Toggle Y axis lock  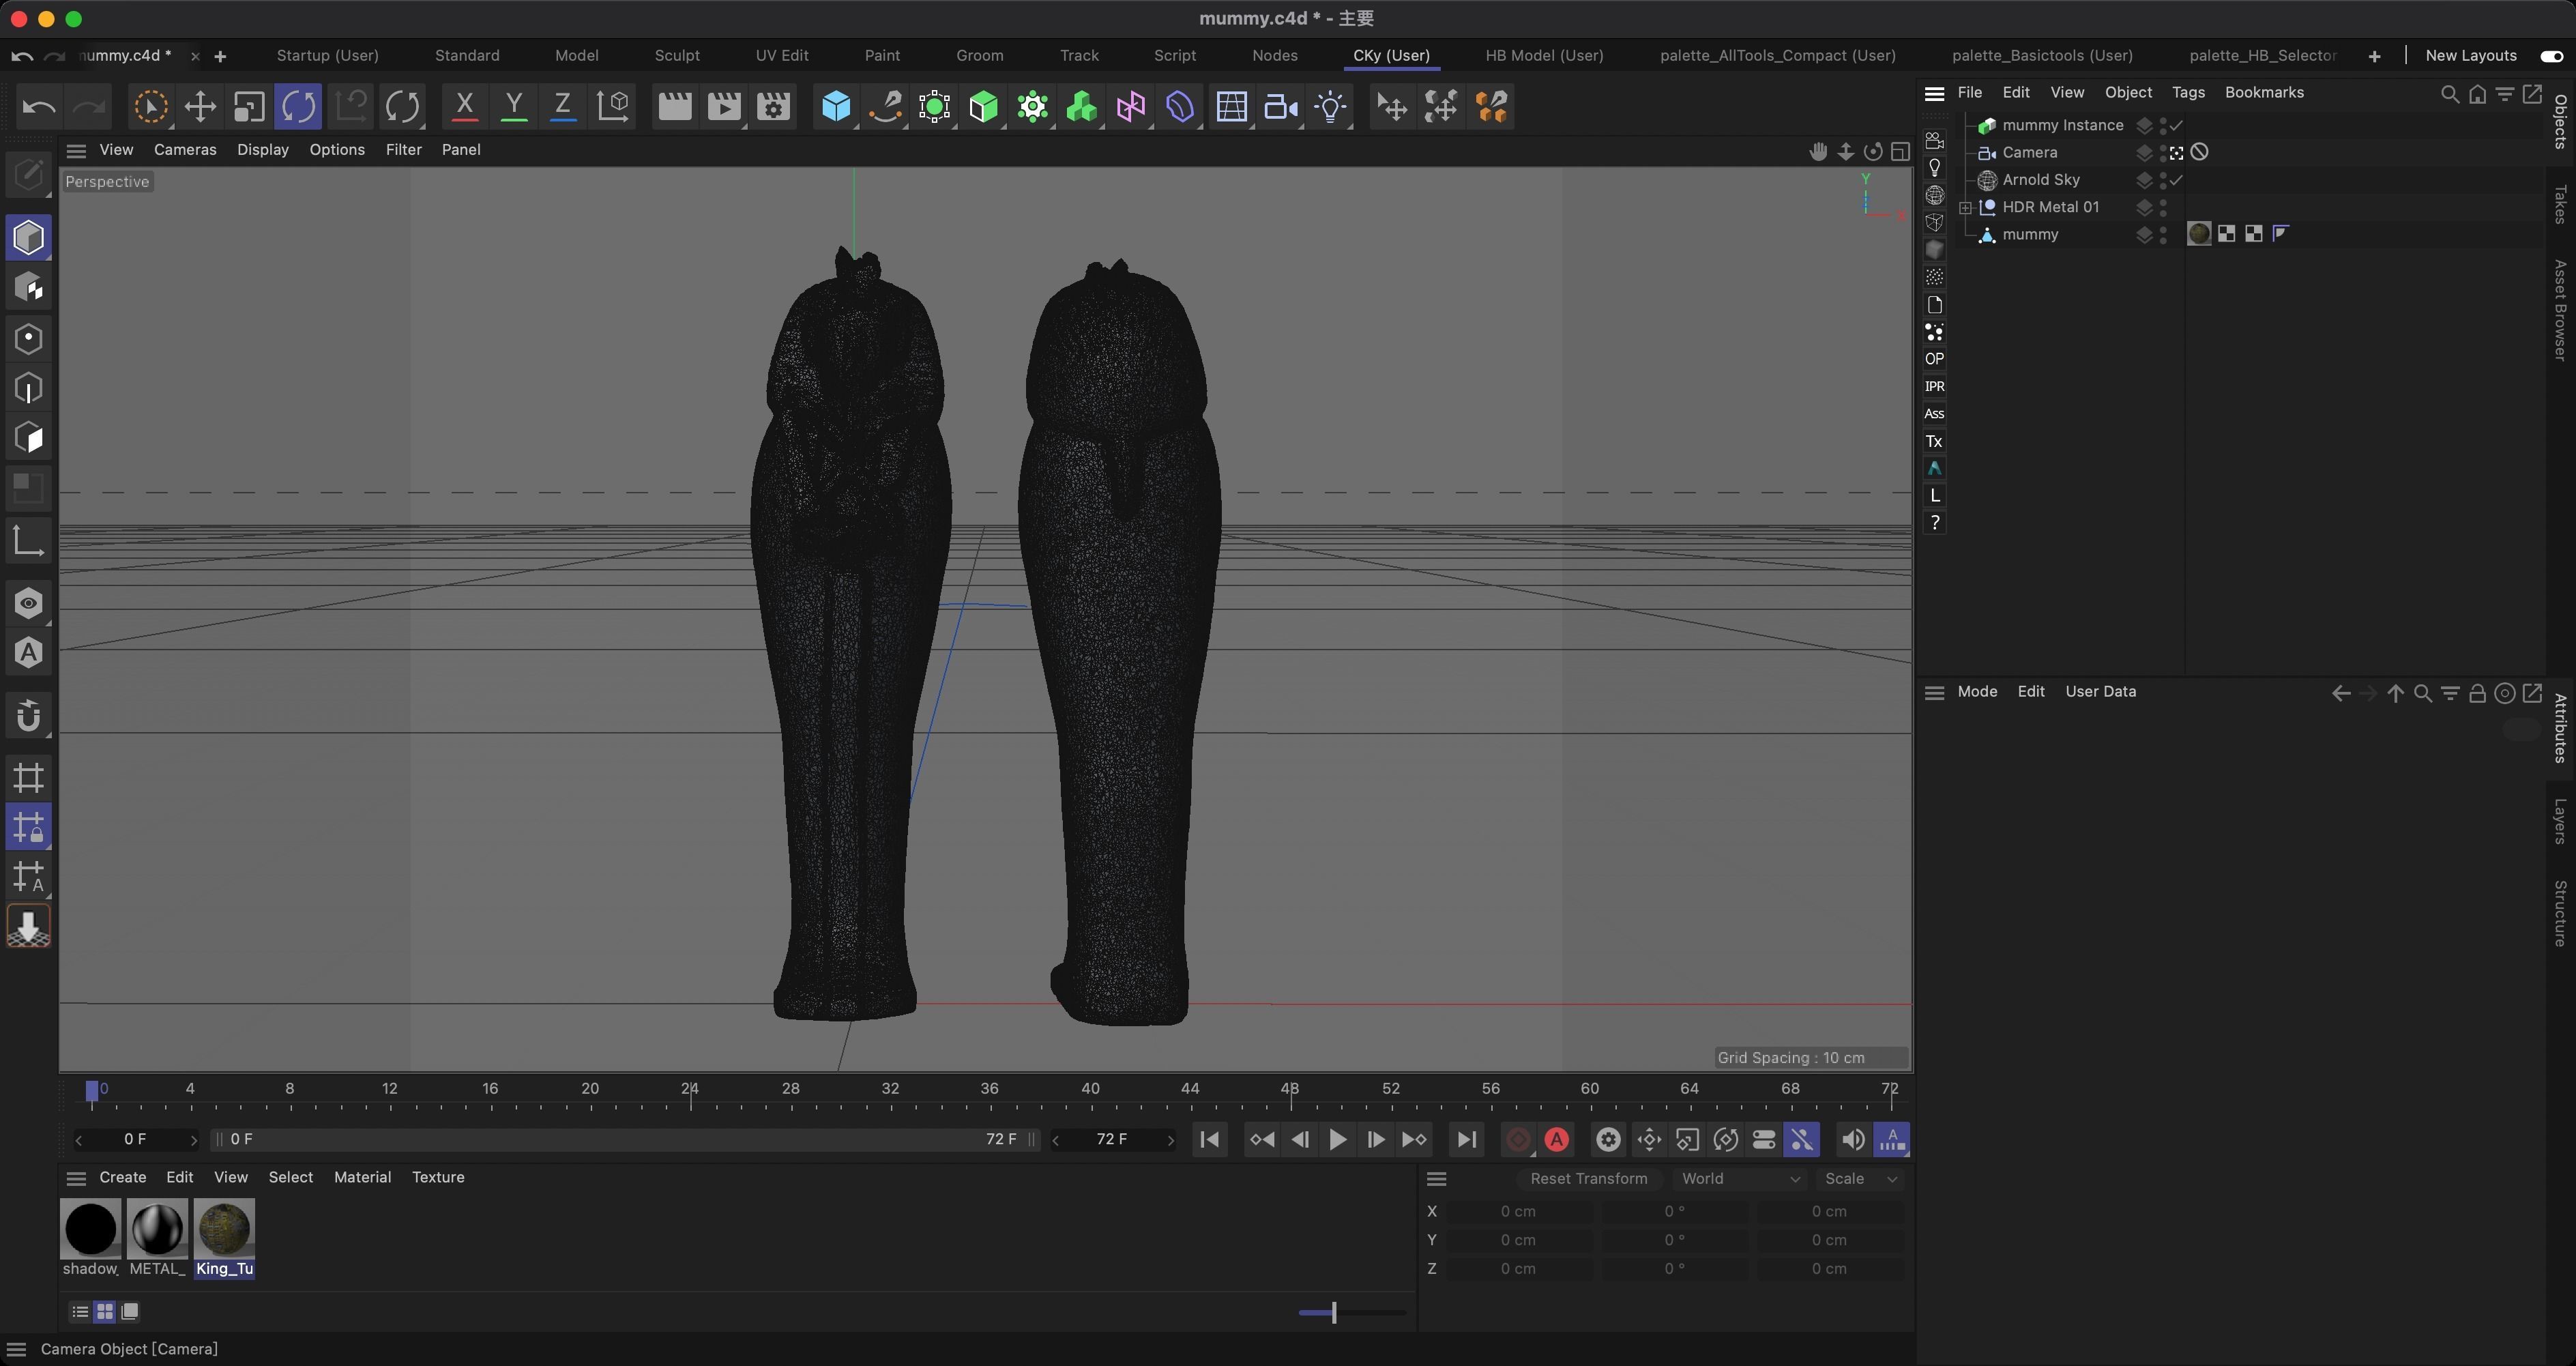pyautogui.click(x=513, y=106)
